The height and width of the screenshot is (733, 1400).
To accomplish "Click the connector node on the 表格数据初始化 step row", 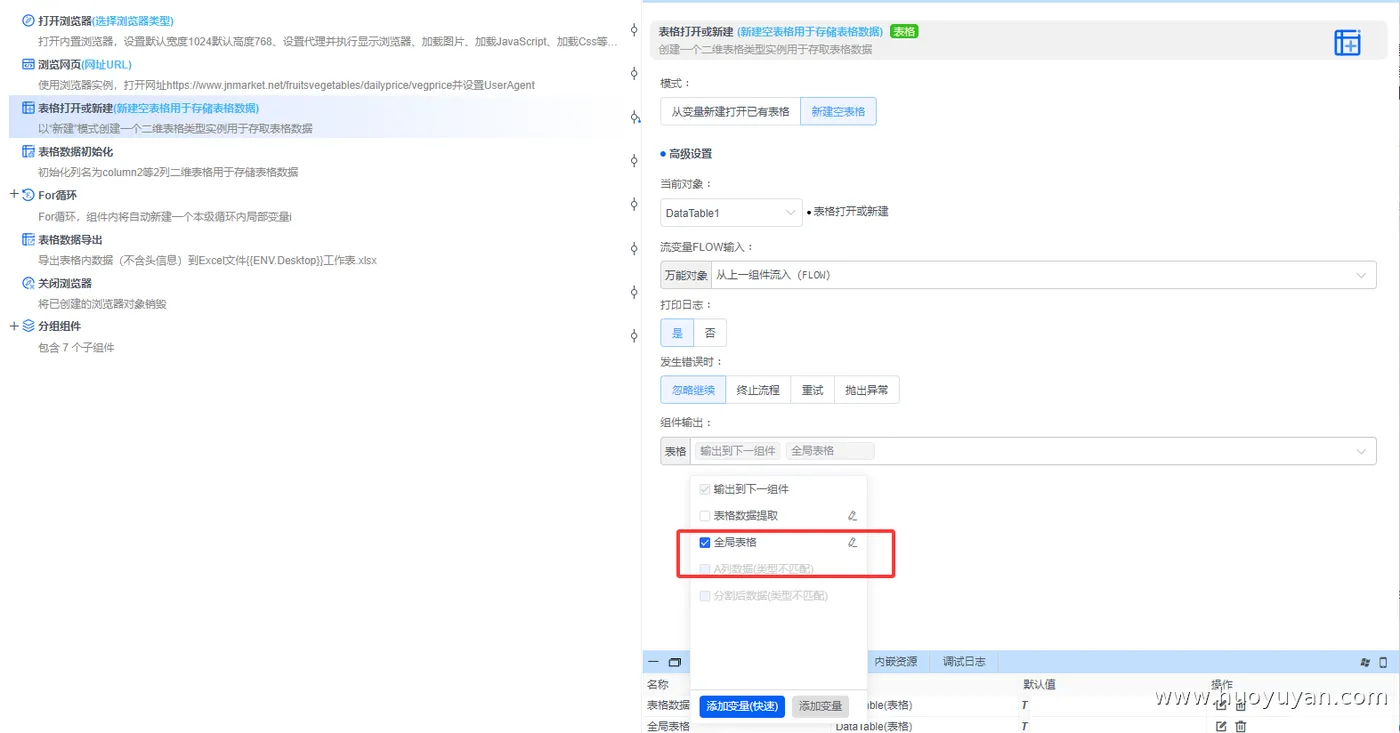I will (x=634, y=160).
